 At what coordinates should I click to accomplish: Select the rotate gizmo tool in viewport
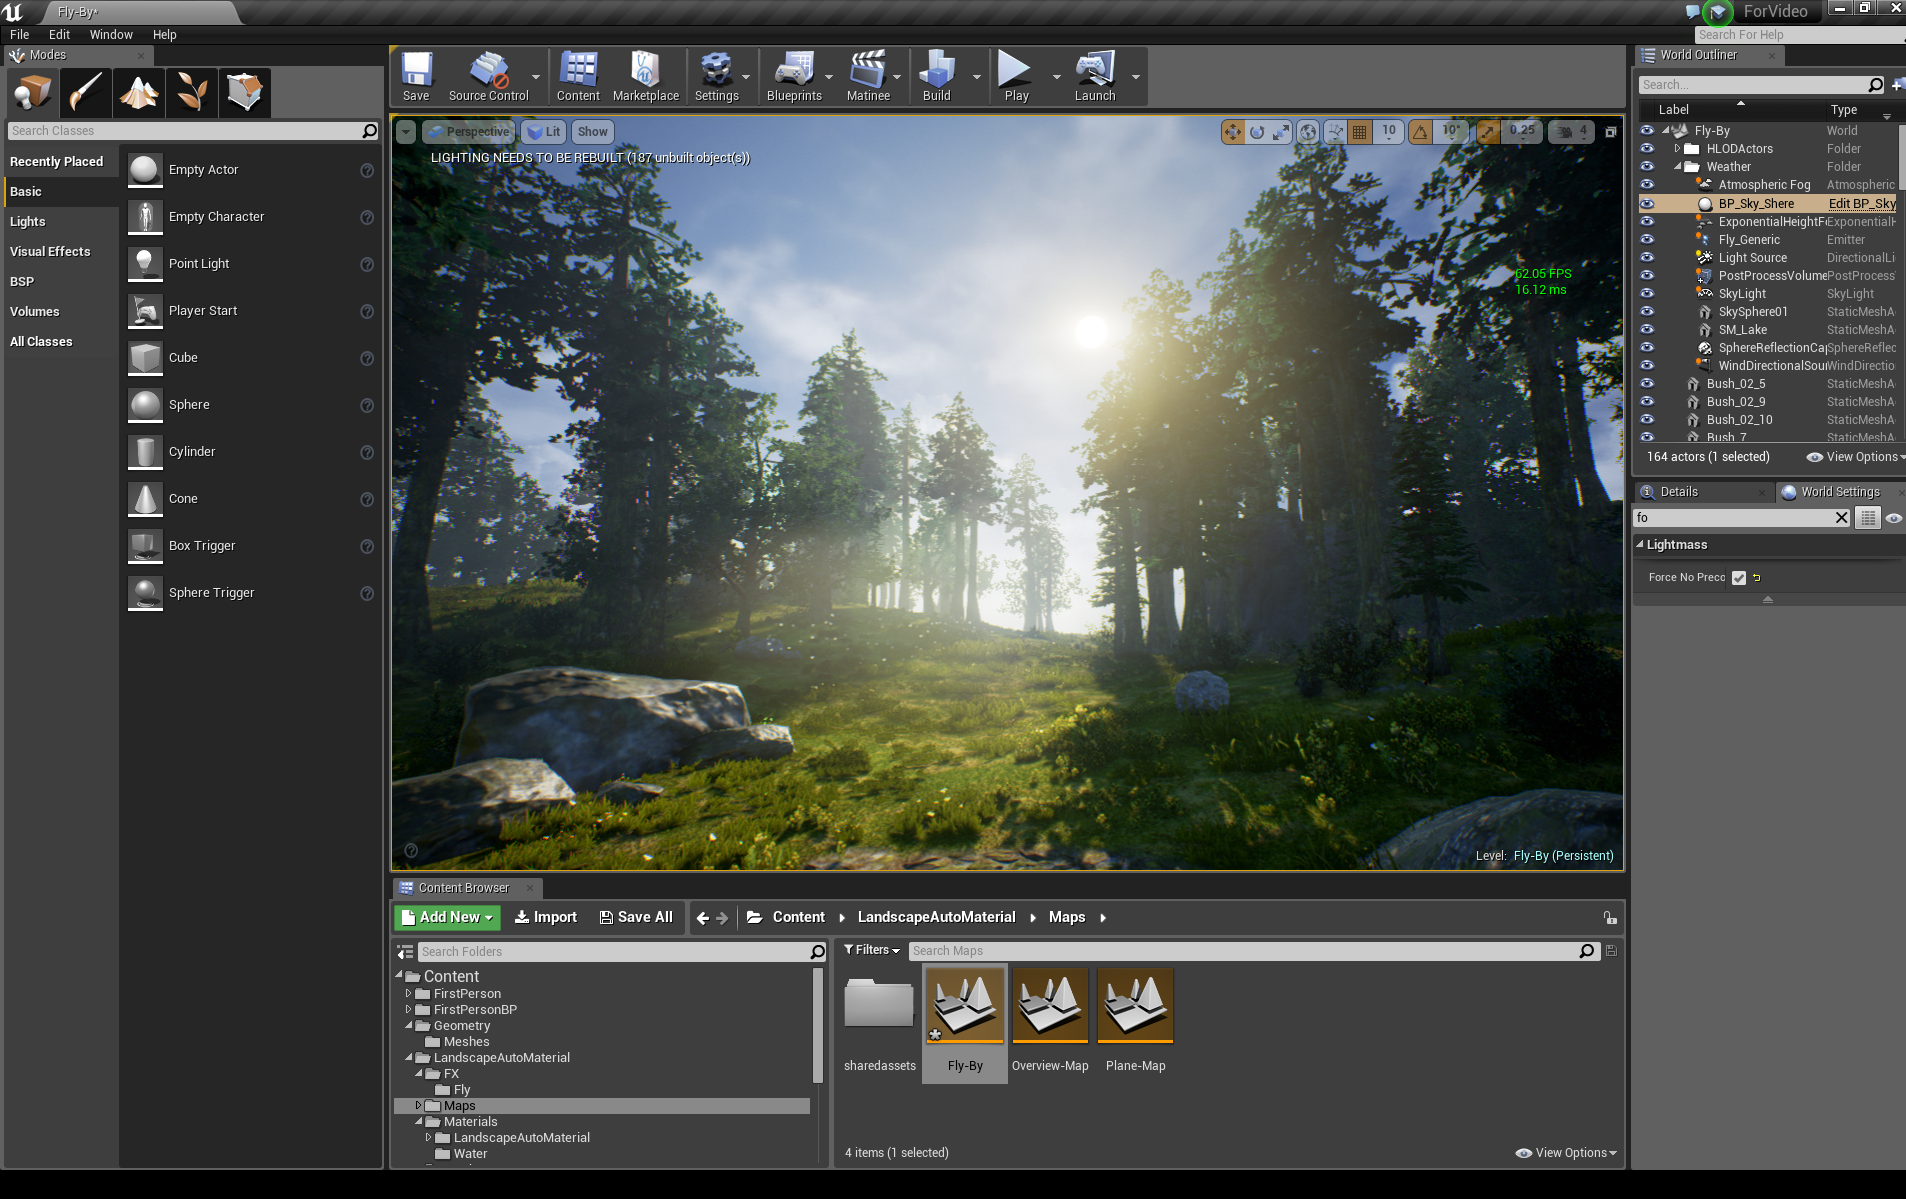[x=1257, y=131]
